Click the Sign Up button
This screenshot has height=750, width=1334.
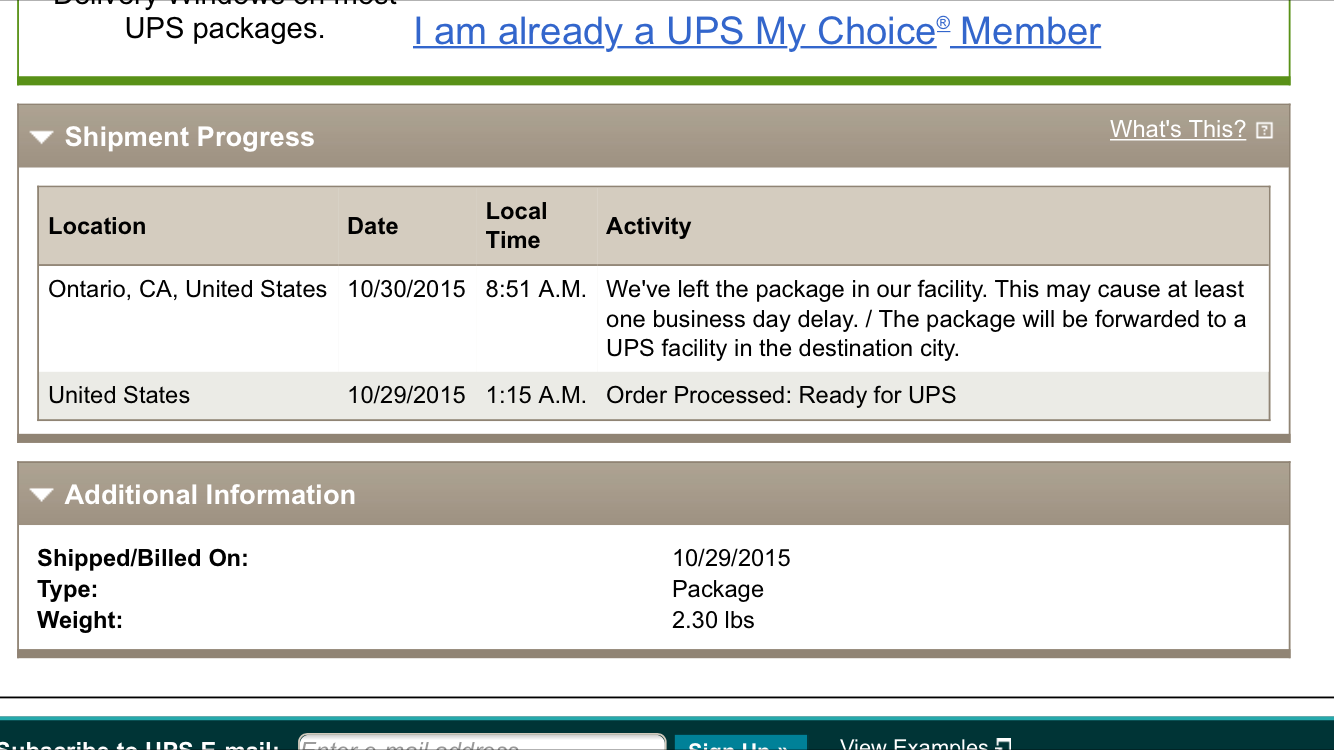pos(741,743)
